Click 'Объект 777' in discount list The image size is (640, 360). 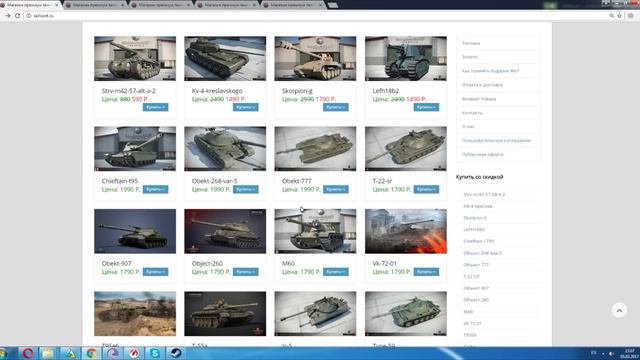point(476,264)
